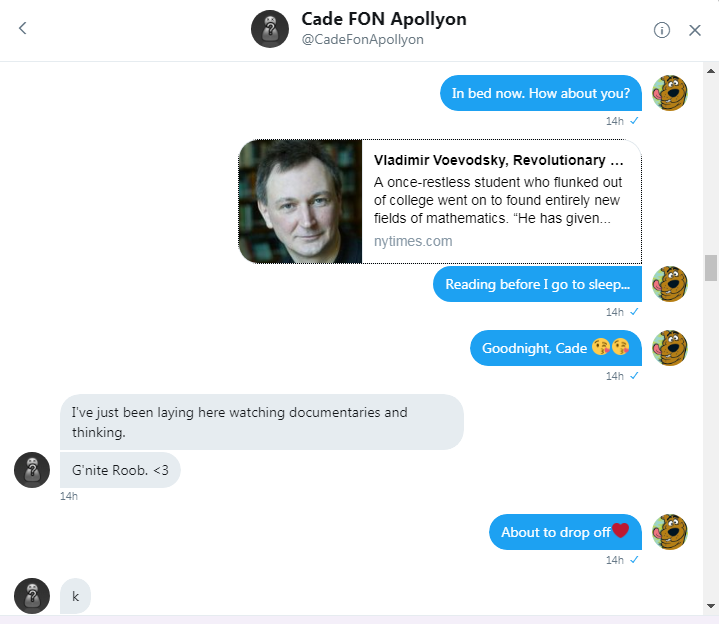The height and width of the screenshot is (624, 719).
Task: Select the 'watching documentaries and thinking' message
Action: [262, 422]
